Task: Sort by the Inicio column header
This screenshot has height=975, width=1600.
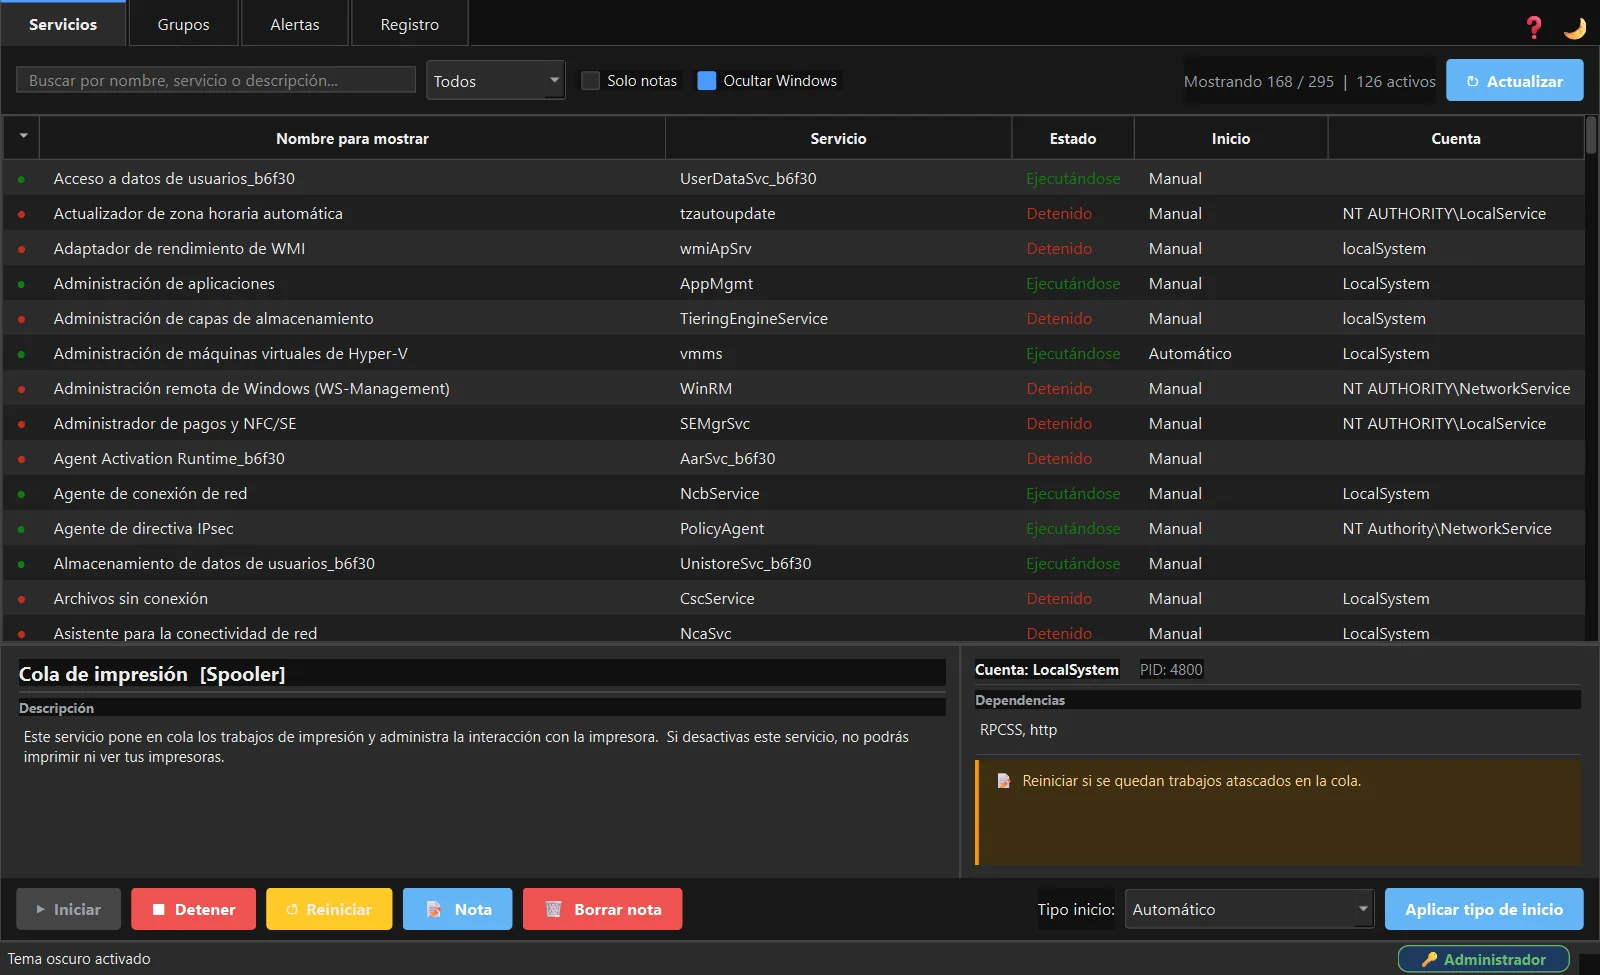Action: (x=1231, y=138)
